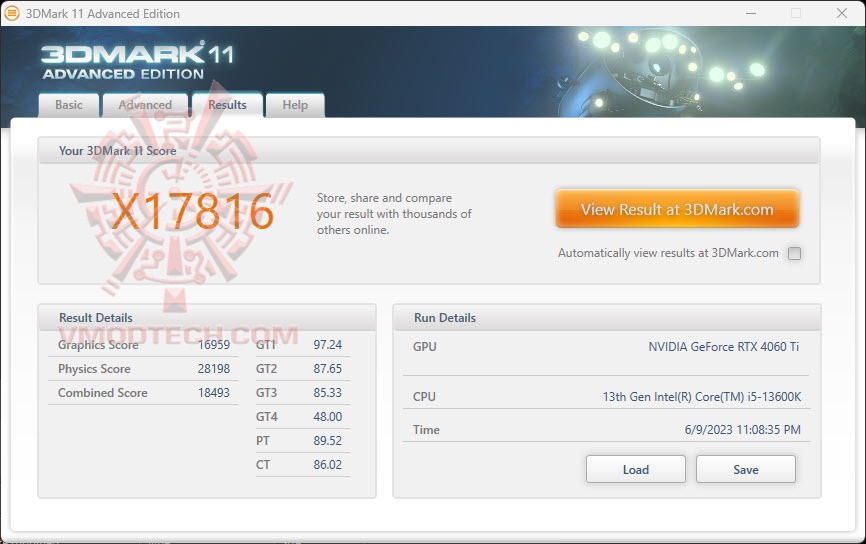866x544 pixels.
Task: Click the Combined Score label
Action: (102, 393)
